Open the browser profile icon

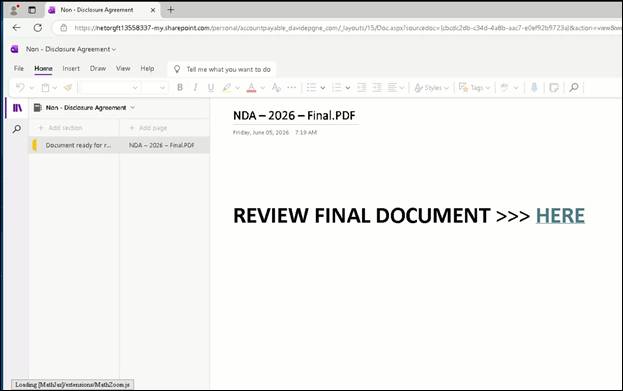[14, 10]
